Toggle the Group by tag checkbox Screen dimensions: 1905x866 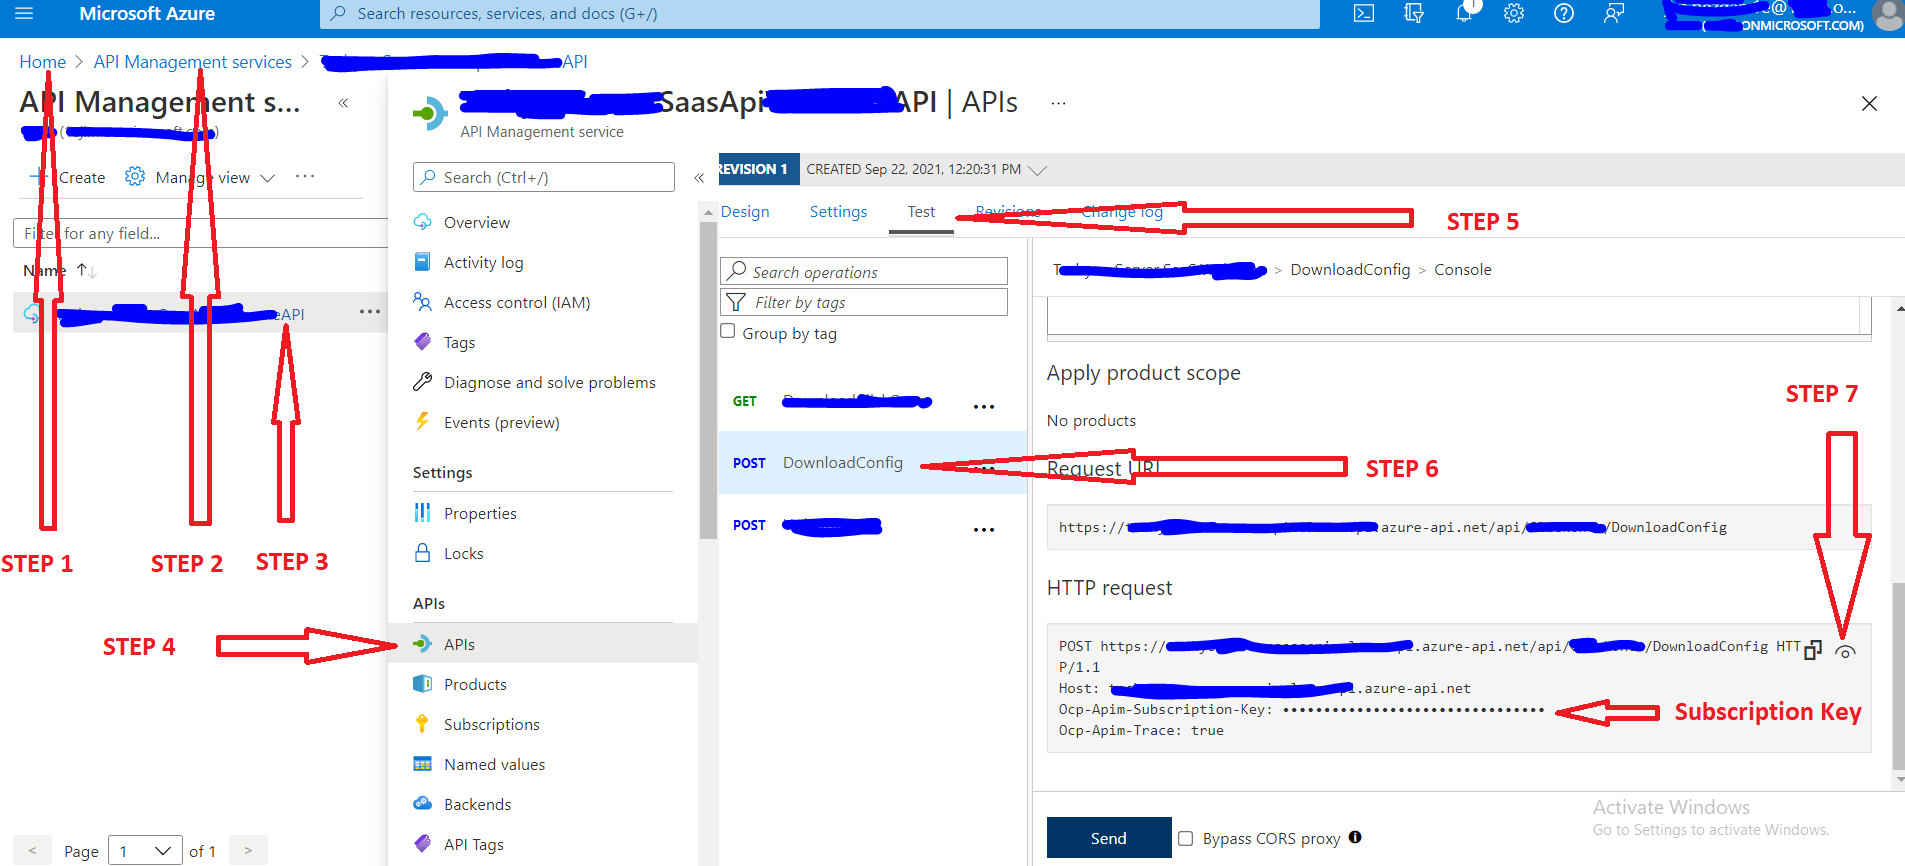pyautogui.click(x=728, y=332)
